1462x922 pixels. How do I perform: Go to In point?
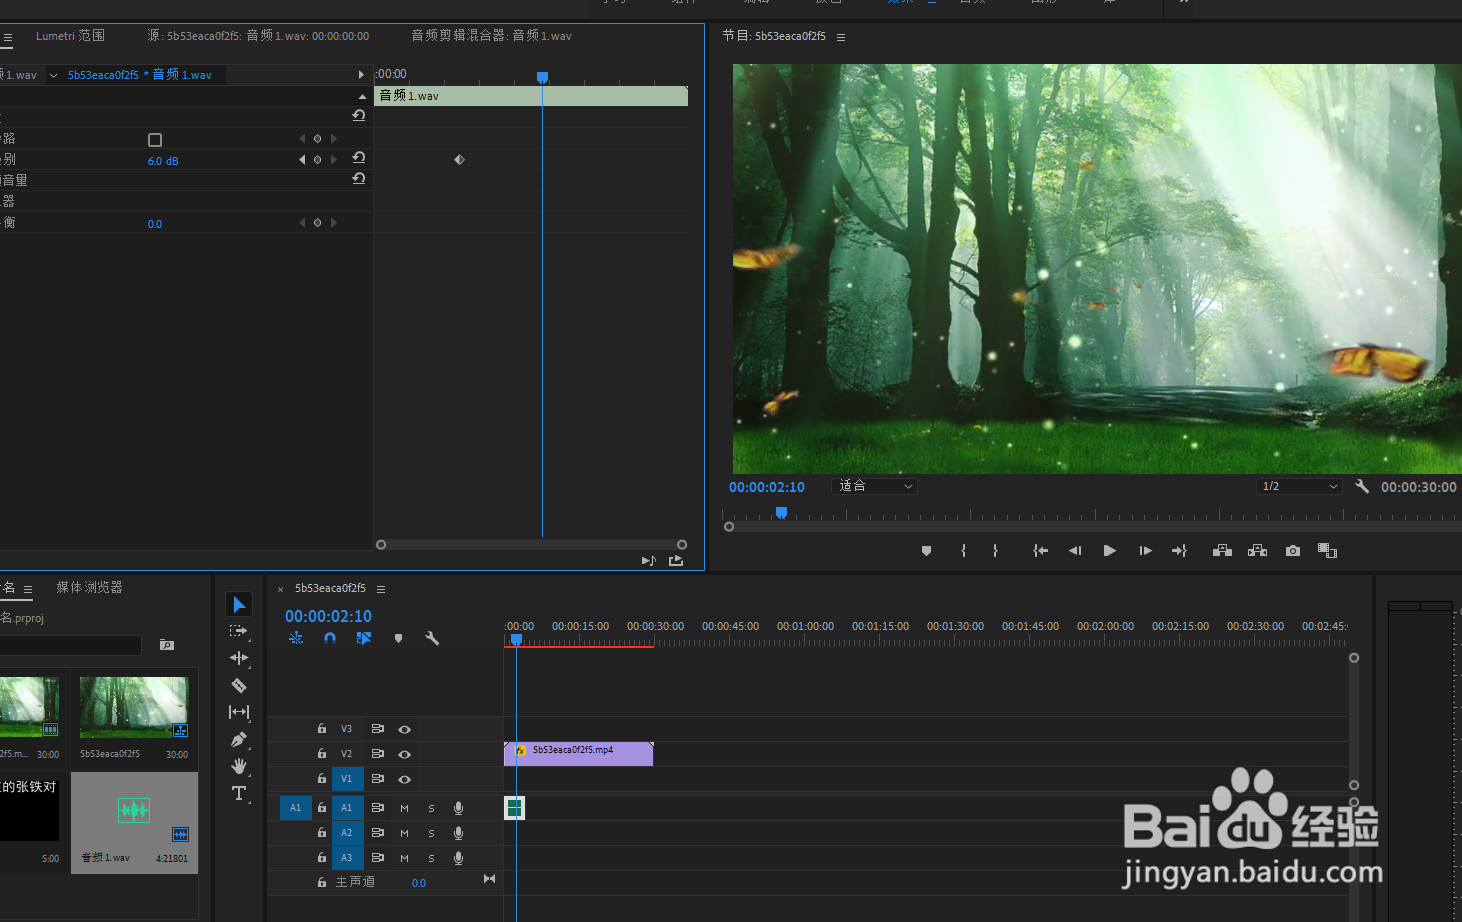pos(1041,551)
